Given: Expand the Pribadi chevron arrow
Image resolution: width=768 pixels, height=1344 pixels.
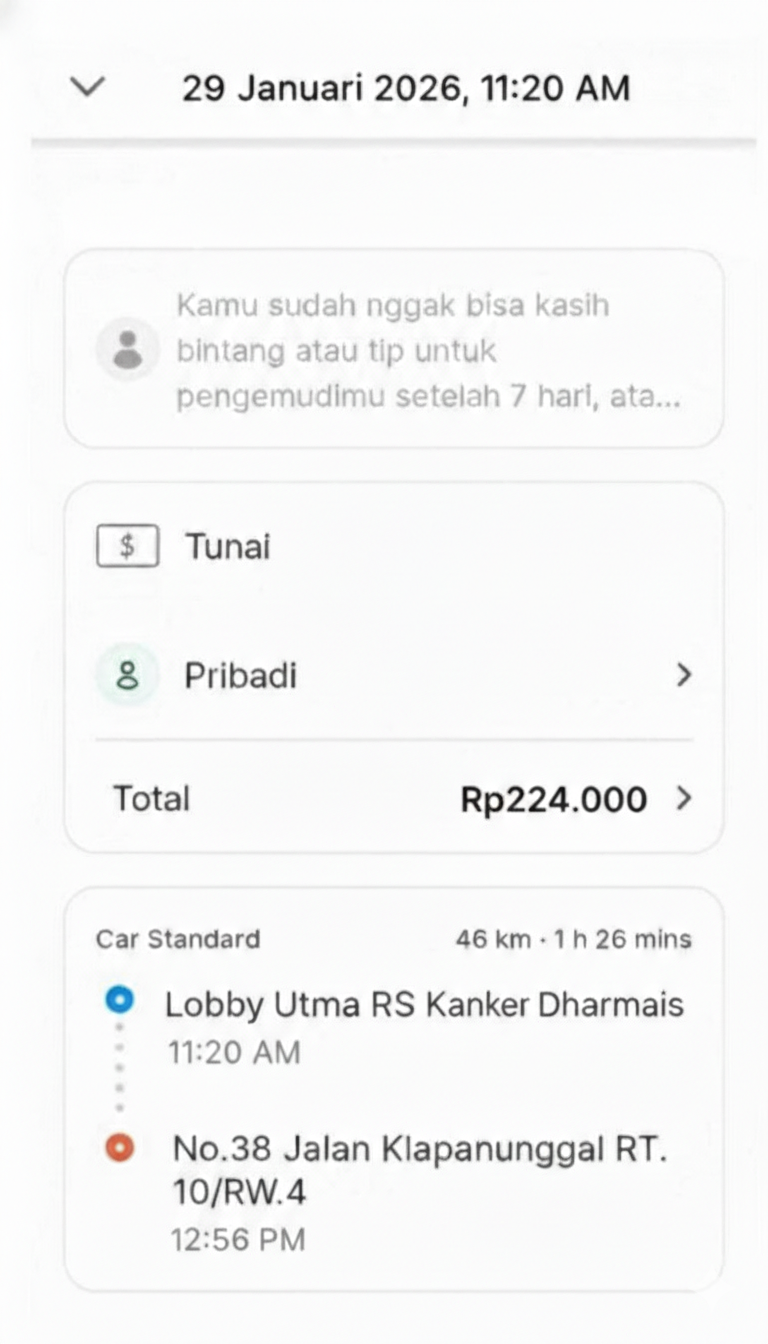Looking at the screenshot, I should pyautogui.click(x=684, y=676).
